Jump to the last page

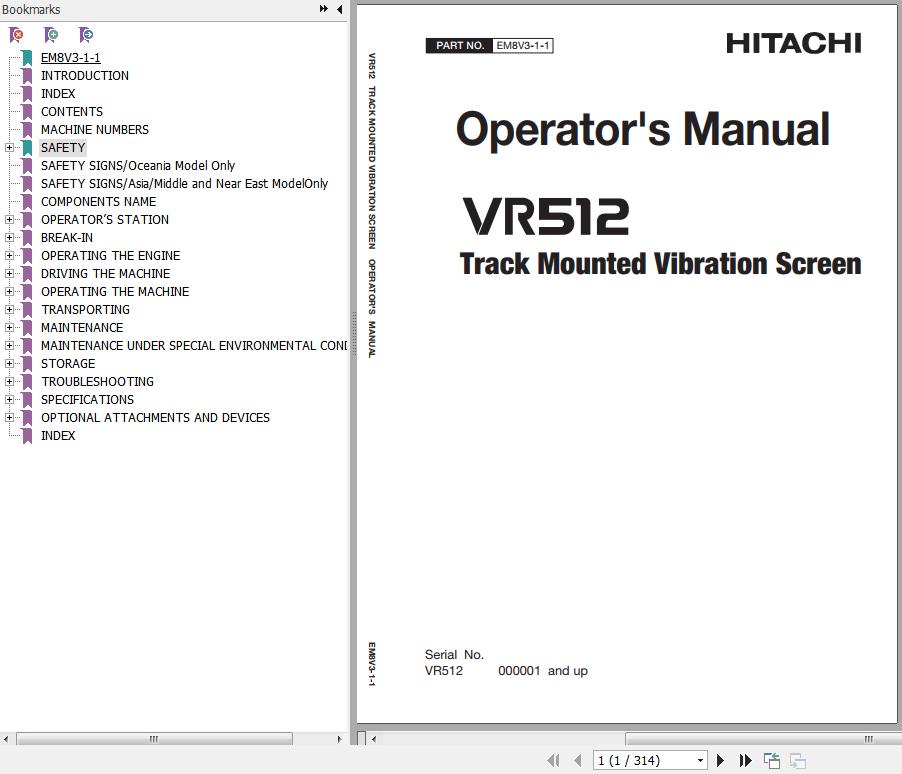point(746,761)
